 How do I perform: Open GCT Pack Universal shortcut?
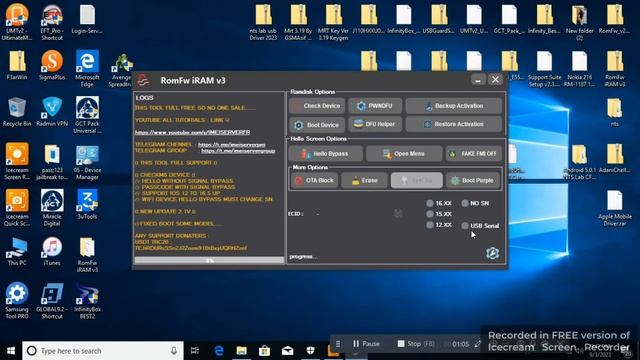87,115
